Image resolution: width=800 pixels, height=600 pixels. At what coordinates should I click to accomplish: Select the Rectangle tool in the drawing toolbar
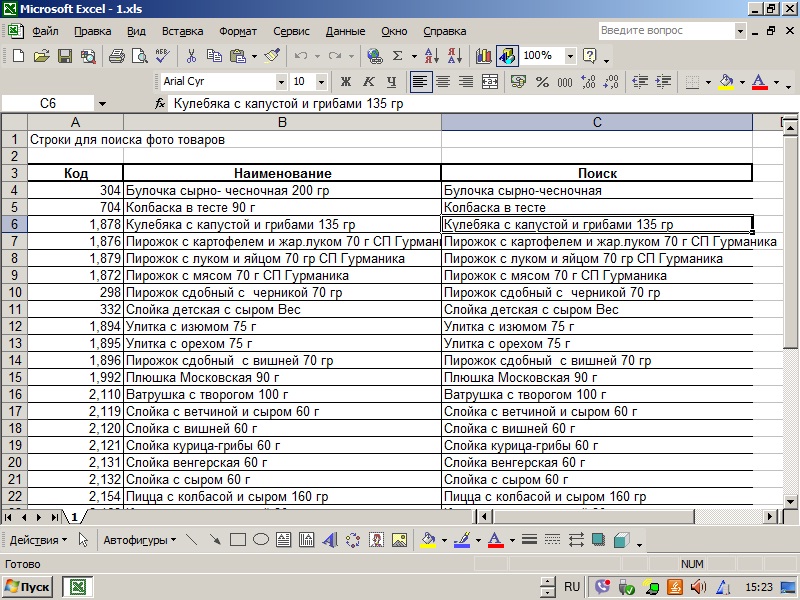click(238, 540)
